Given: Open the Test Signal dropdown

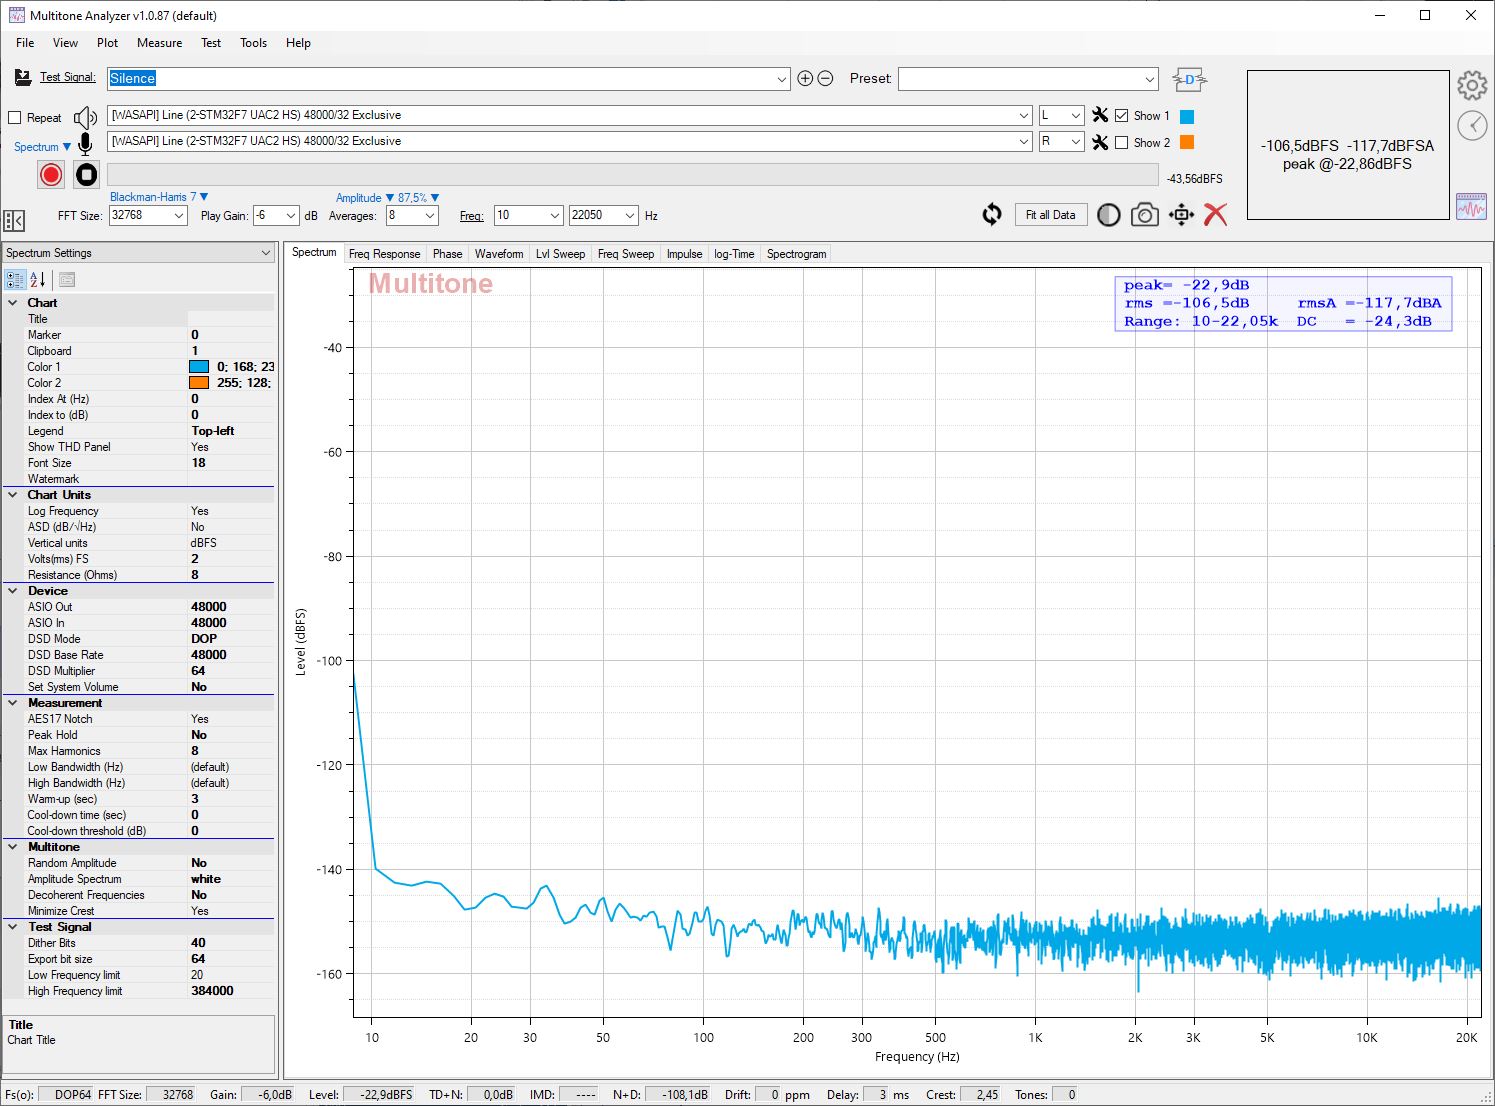Looking at the screenshot, I should [x=782, y=79].
